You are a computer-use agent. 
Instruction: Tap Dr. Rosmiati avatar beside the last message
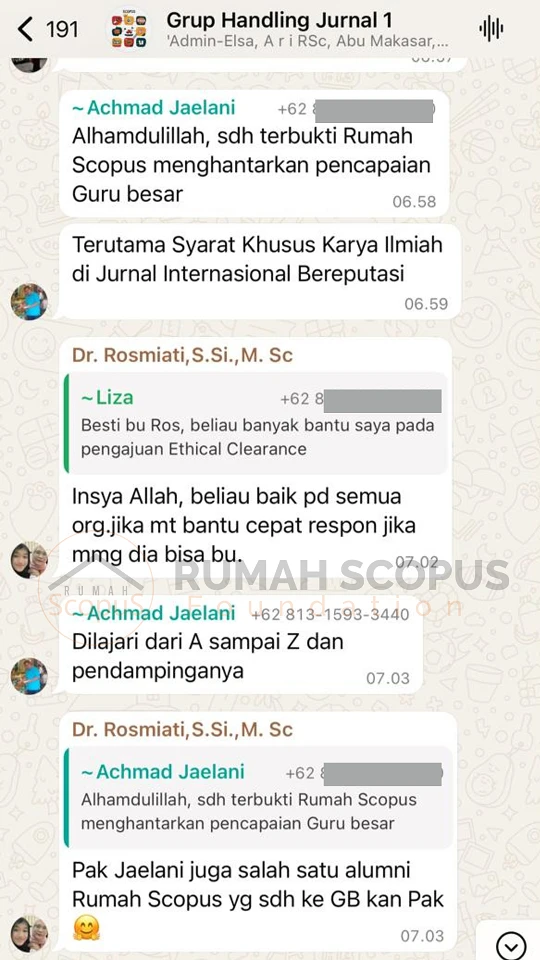click(29, 934)
